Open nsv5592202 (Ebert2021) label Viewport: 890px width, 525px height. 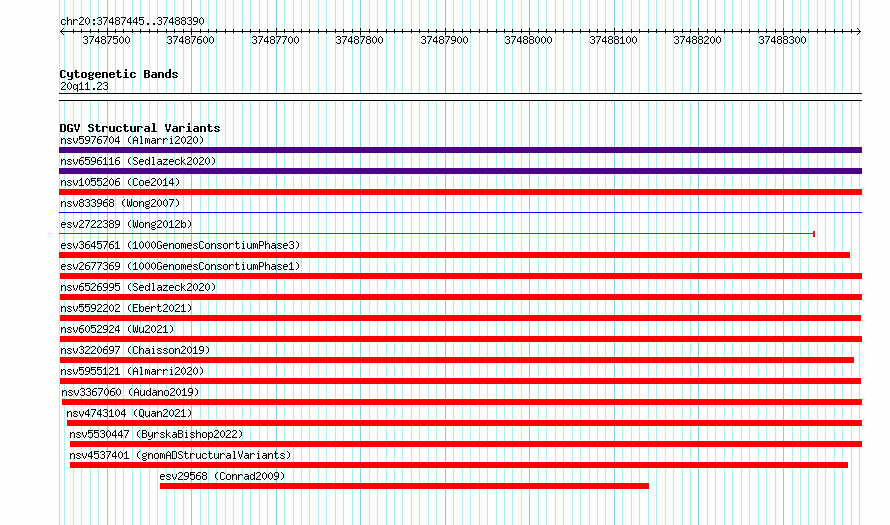click(x=126, y=308)
